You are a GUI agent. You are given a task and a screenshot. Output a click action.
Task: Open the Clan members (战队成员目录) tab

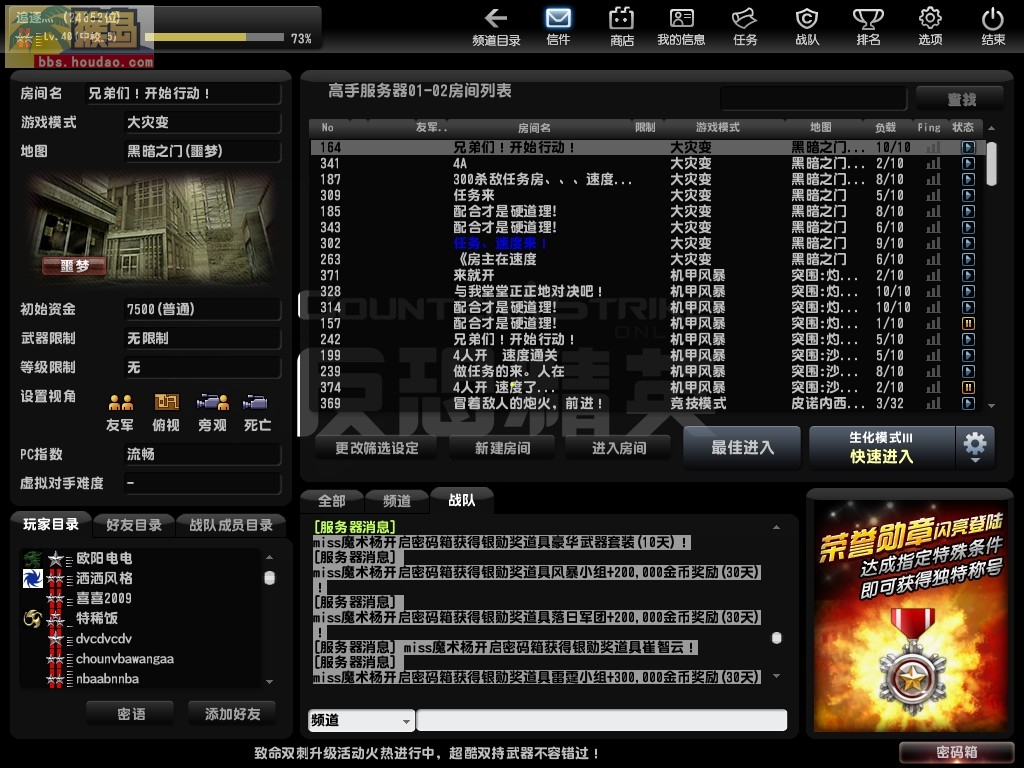pos(231,525)
